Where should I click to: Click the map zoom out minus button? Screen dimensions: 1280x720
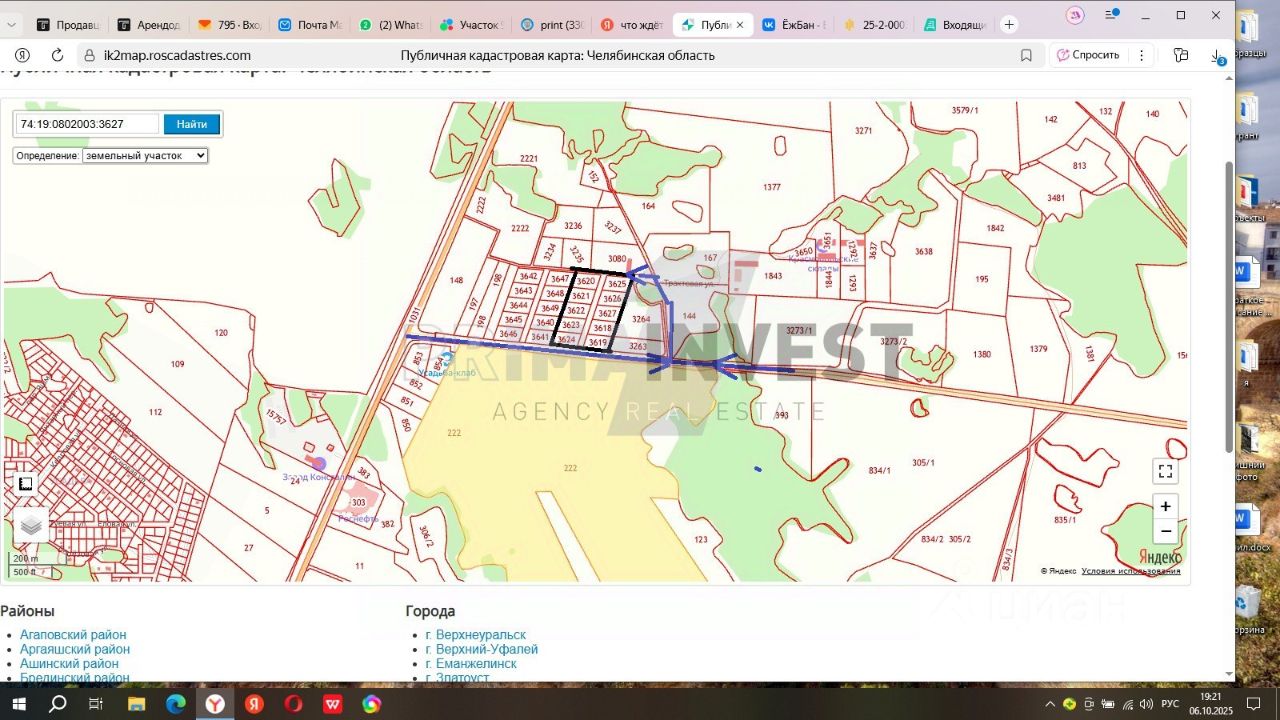tap(1165, 531)
